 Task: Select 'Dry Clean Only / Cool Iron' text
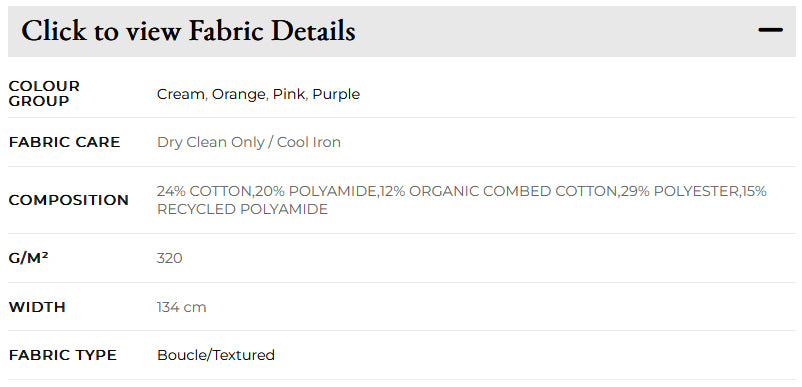pyautogui.click(x=249, y=142)
